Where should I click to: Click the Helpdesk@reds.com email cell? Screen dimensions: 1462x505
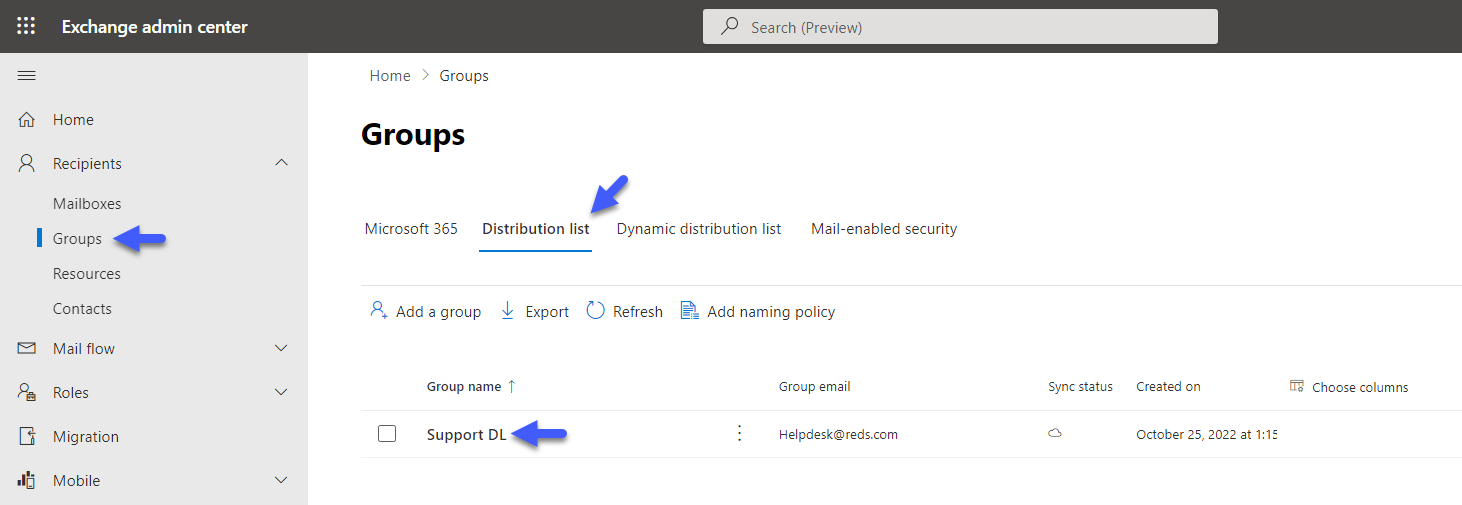pyautogui.click(x=838, y=434)
